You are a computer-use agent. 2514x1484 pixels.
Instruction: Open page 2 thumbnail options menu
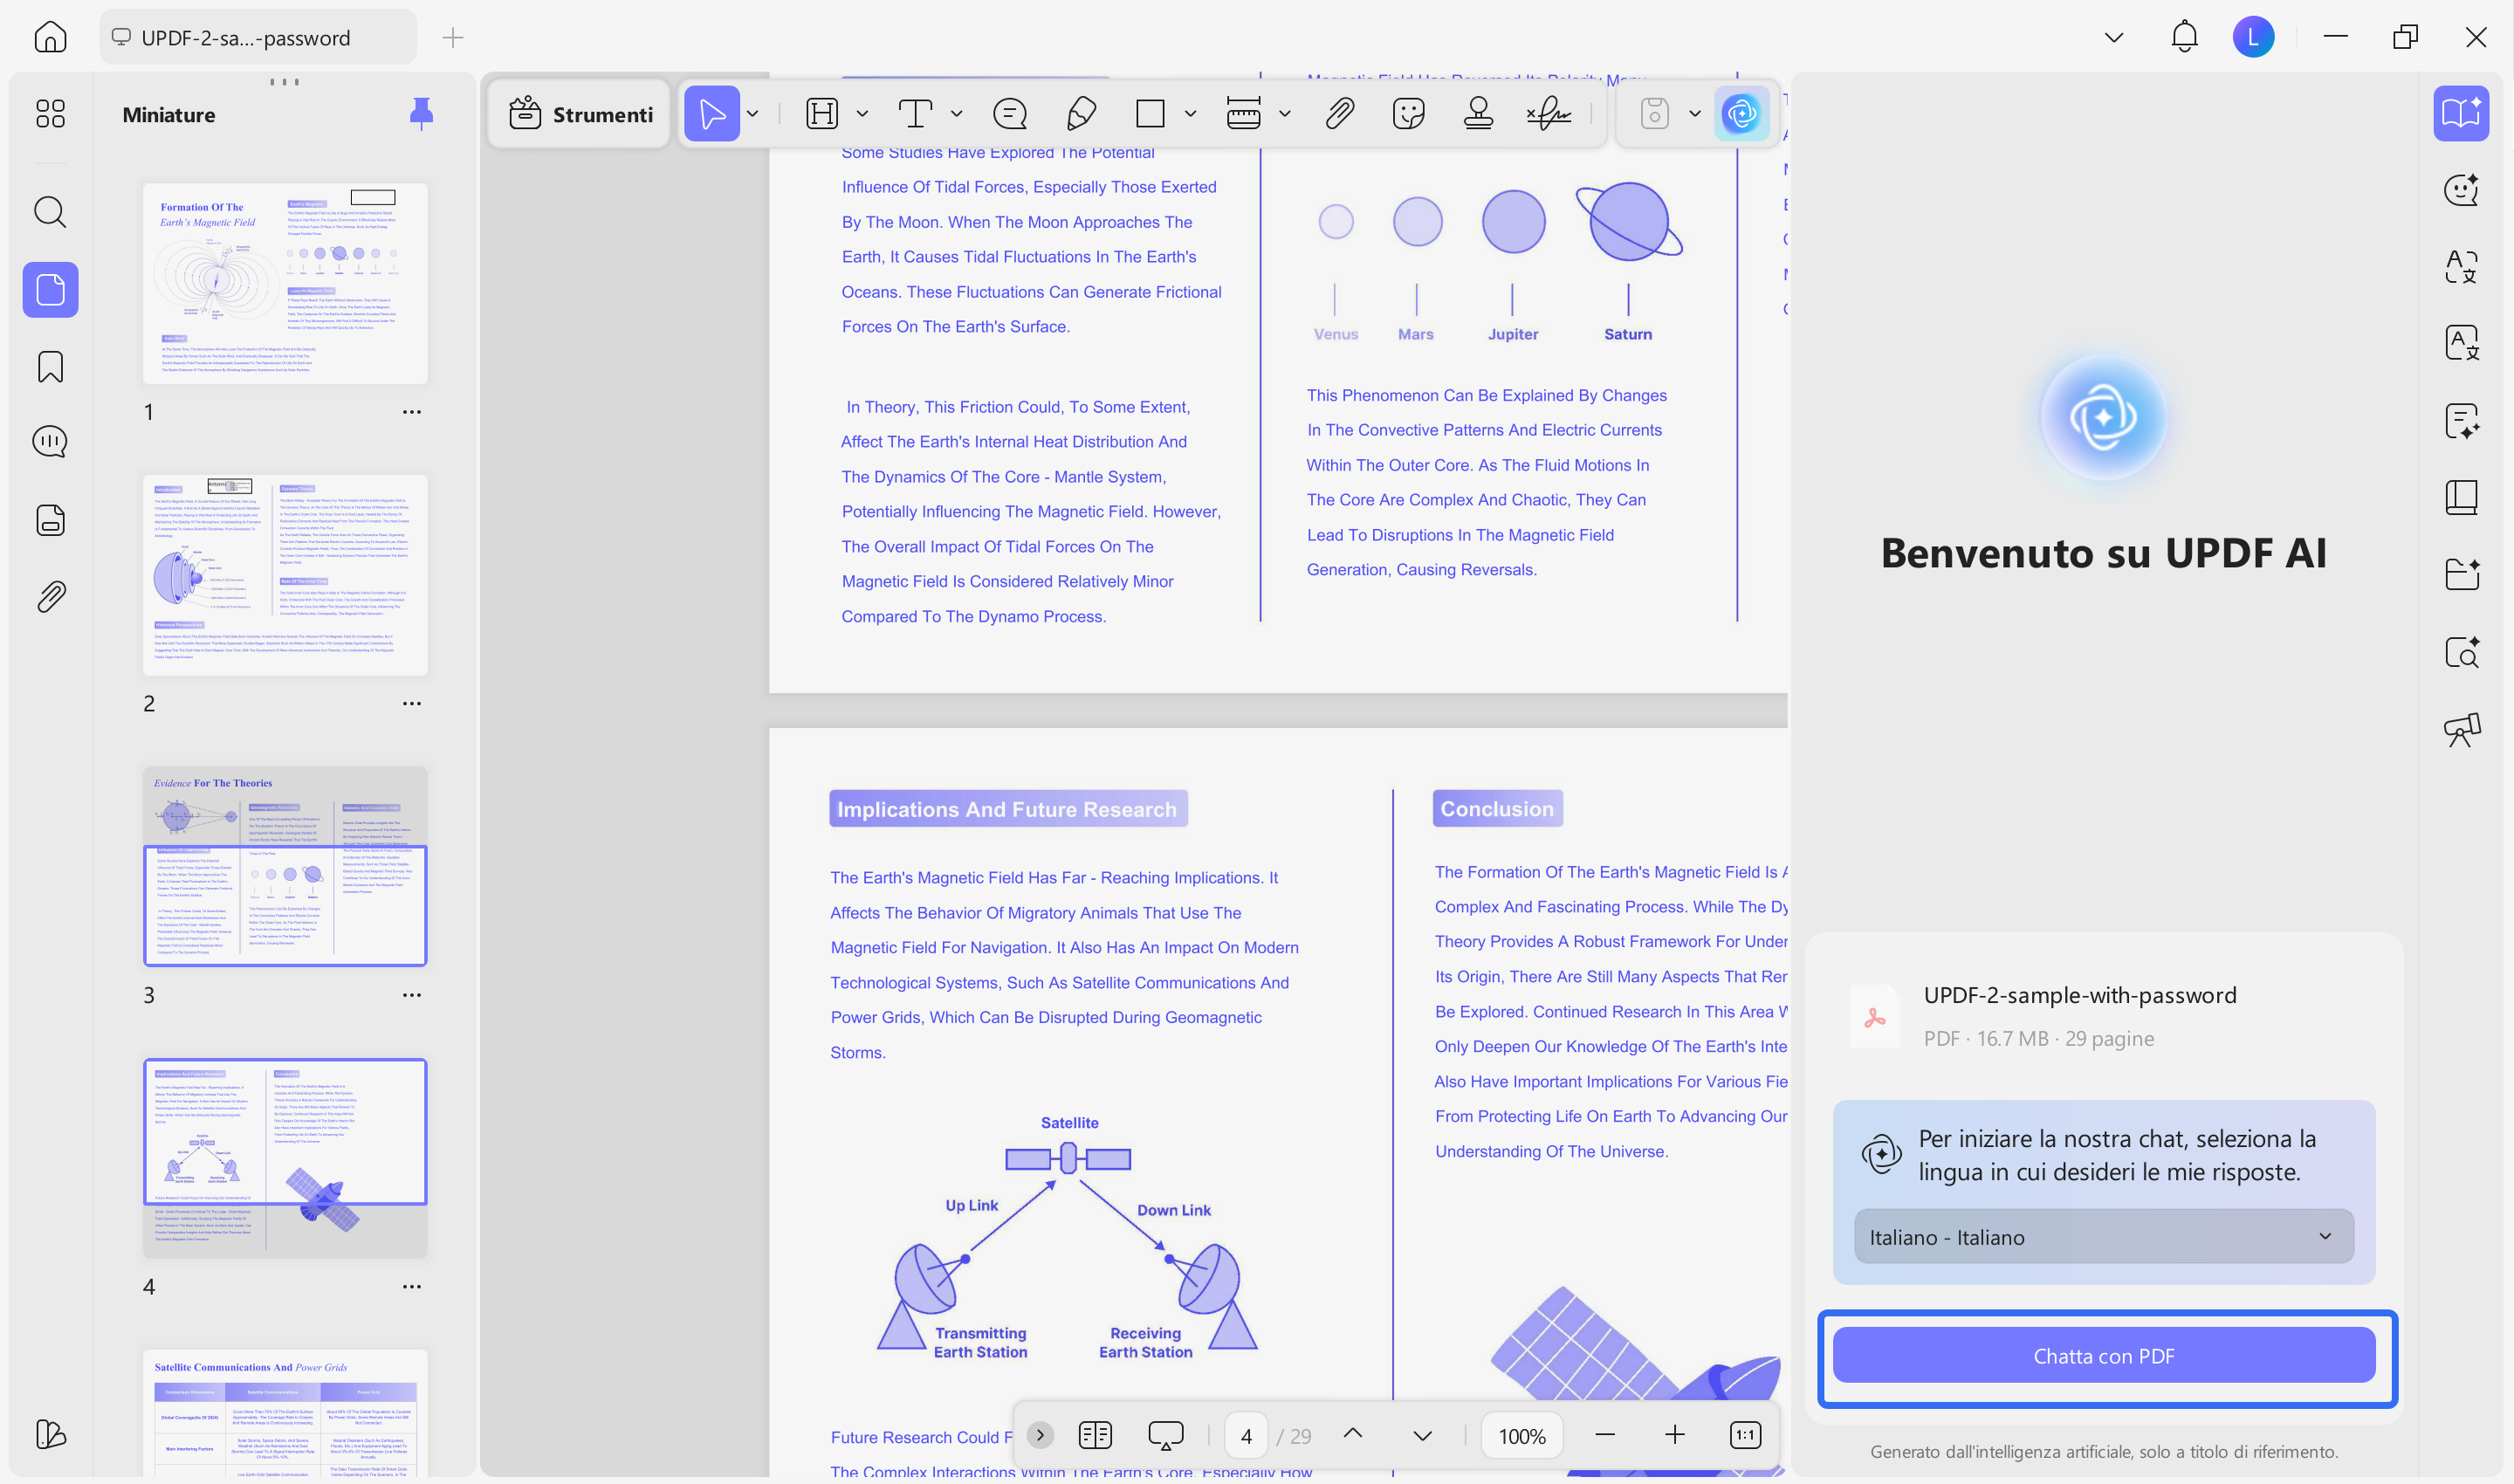(x=412, y=704)
